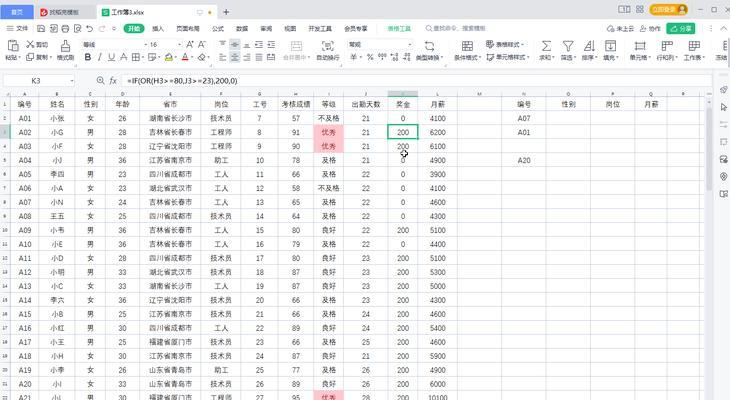Click the Merge and Center icon
Screen dimensions: 730x400
[296, 46]
